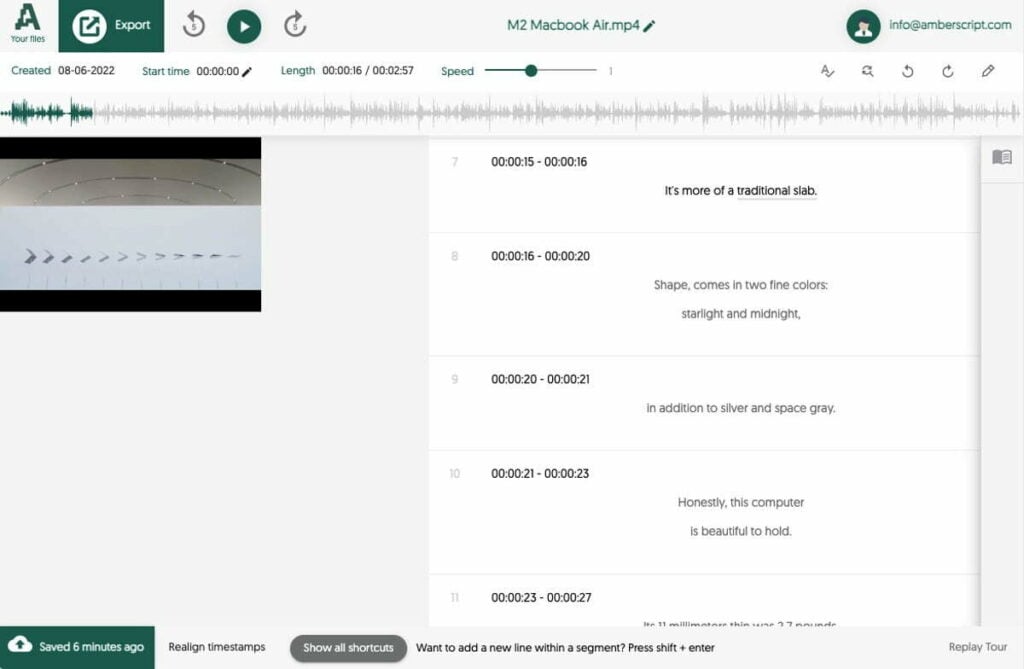Click segment number 8

[455, 256]
